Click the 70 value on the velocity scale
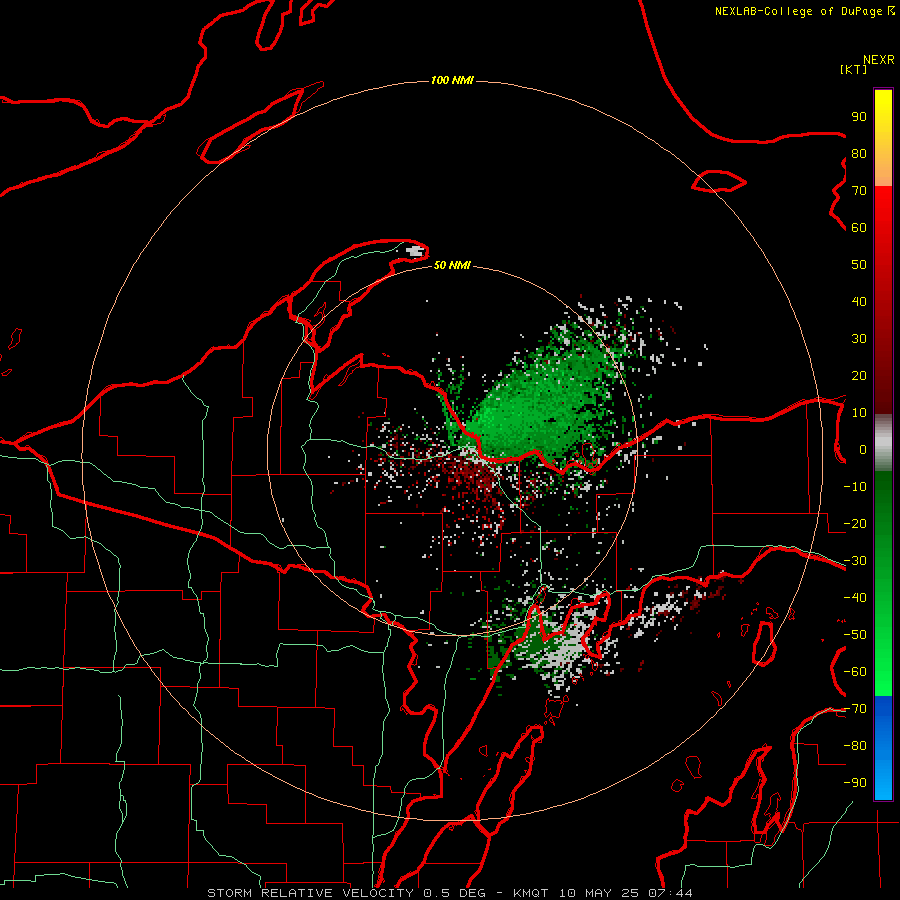900x900 pixels. (x=859, y=191)
